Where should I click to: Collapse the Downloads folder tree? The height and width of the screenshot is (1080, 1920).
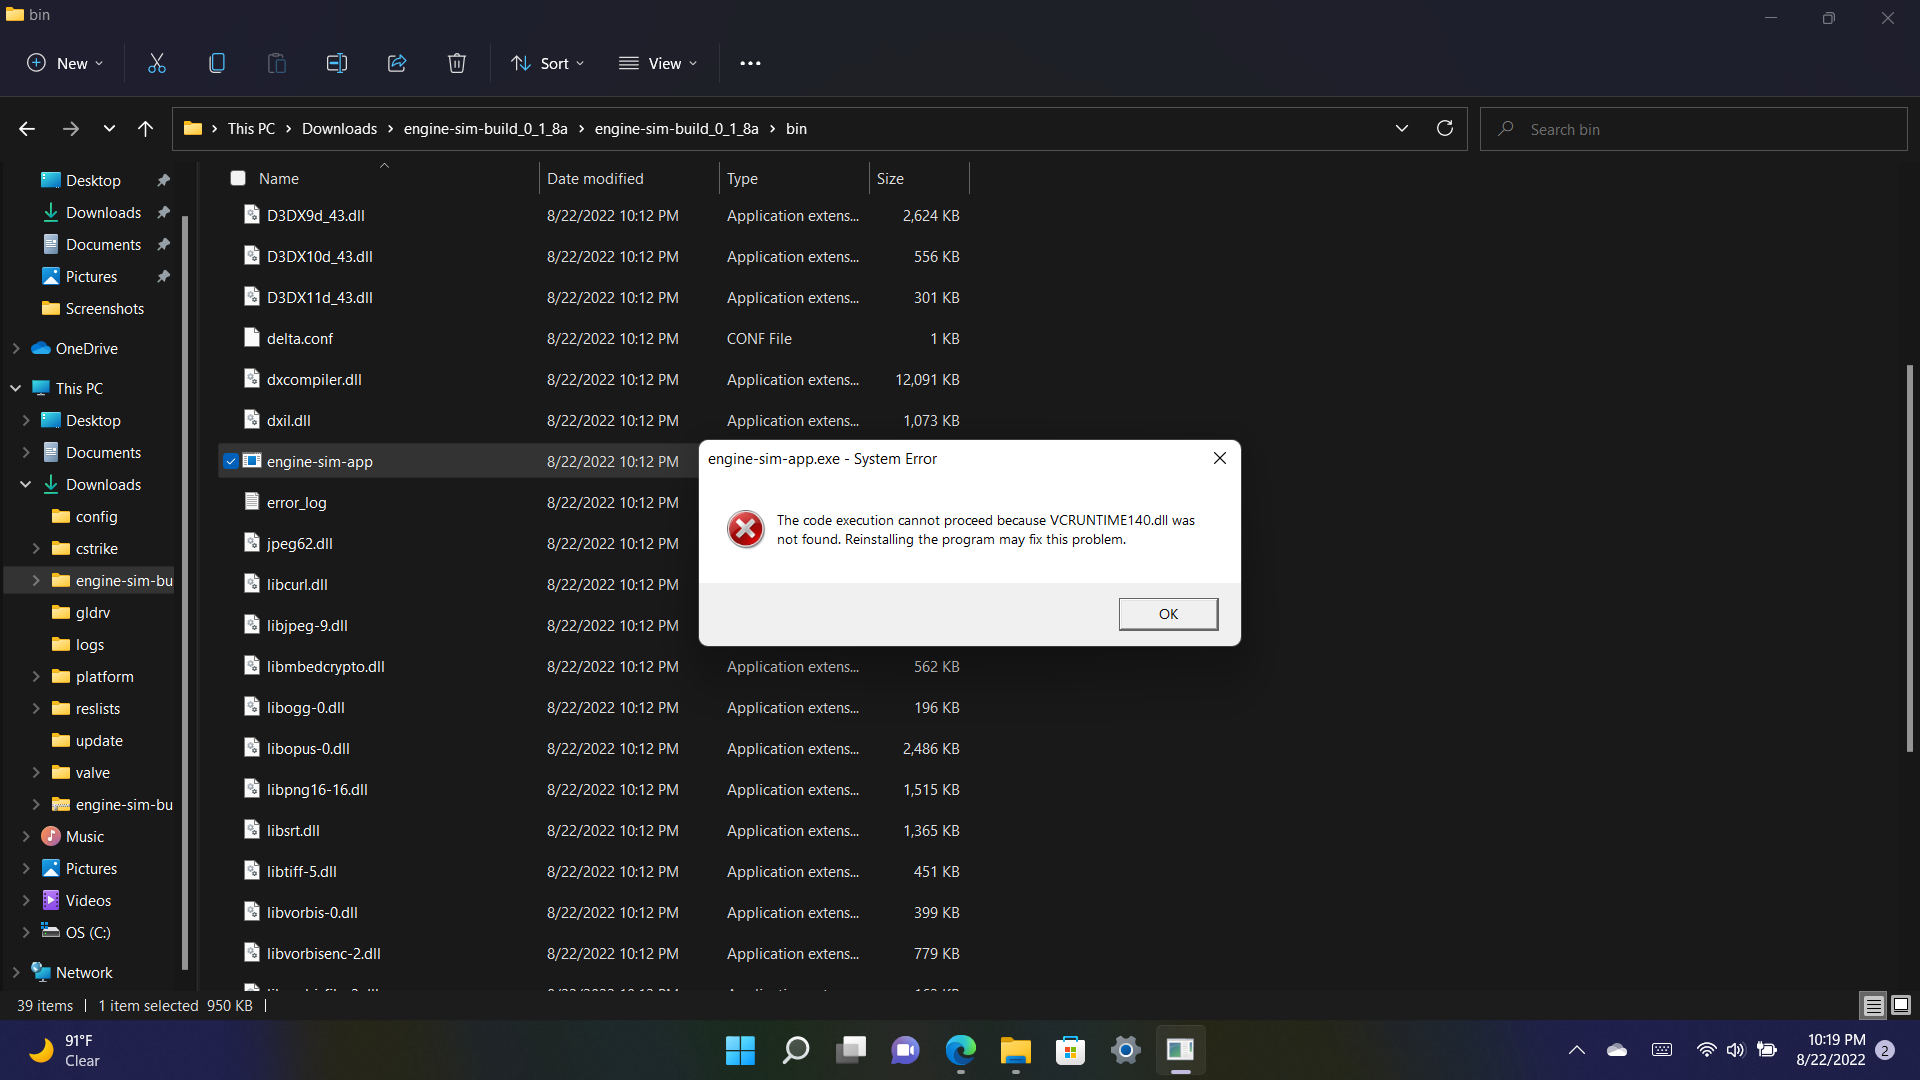25,484
